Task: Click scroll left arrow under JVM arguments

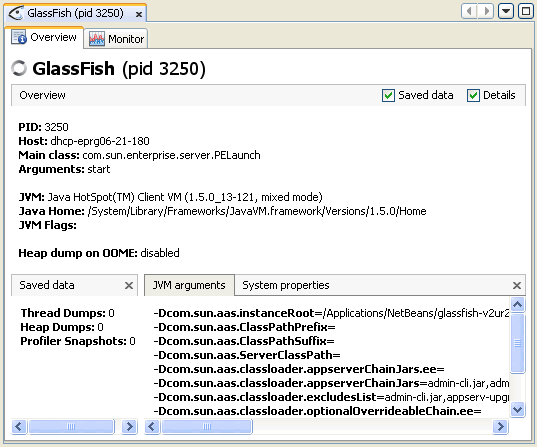Action: (x=152, y=426)
